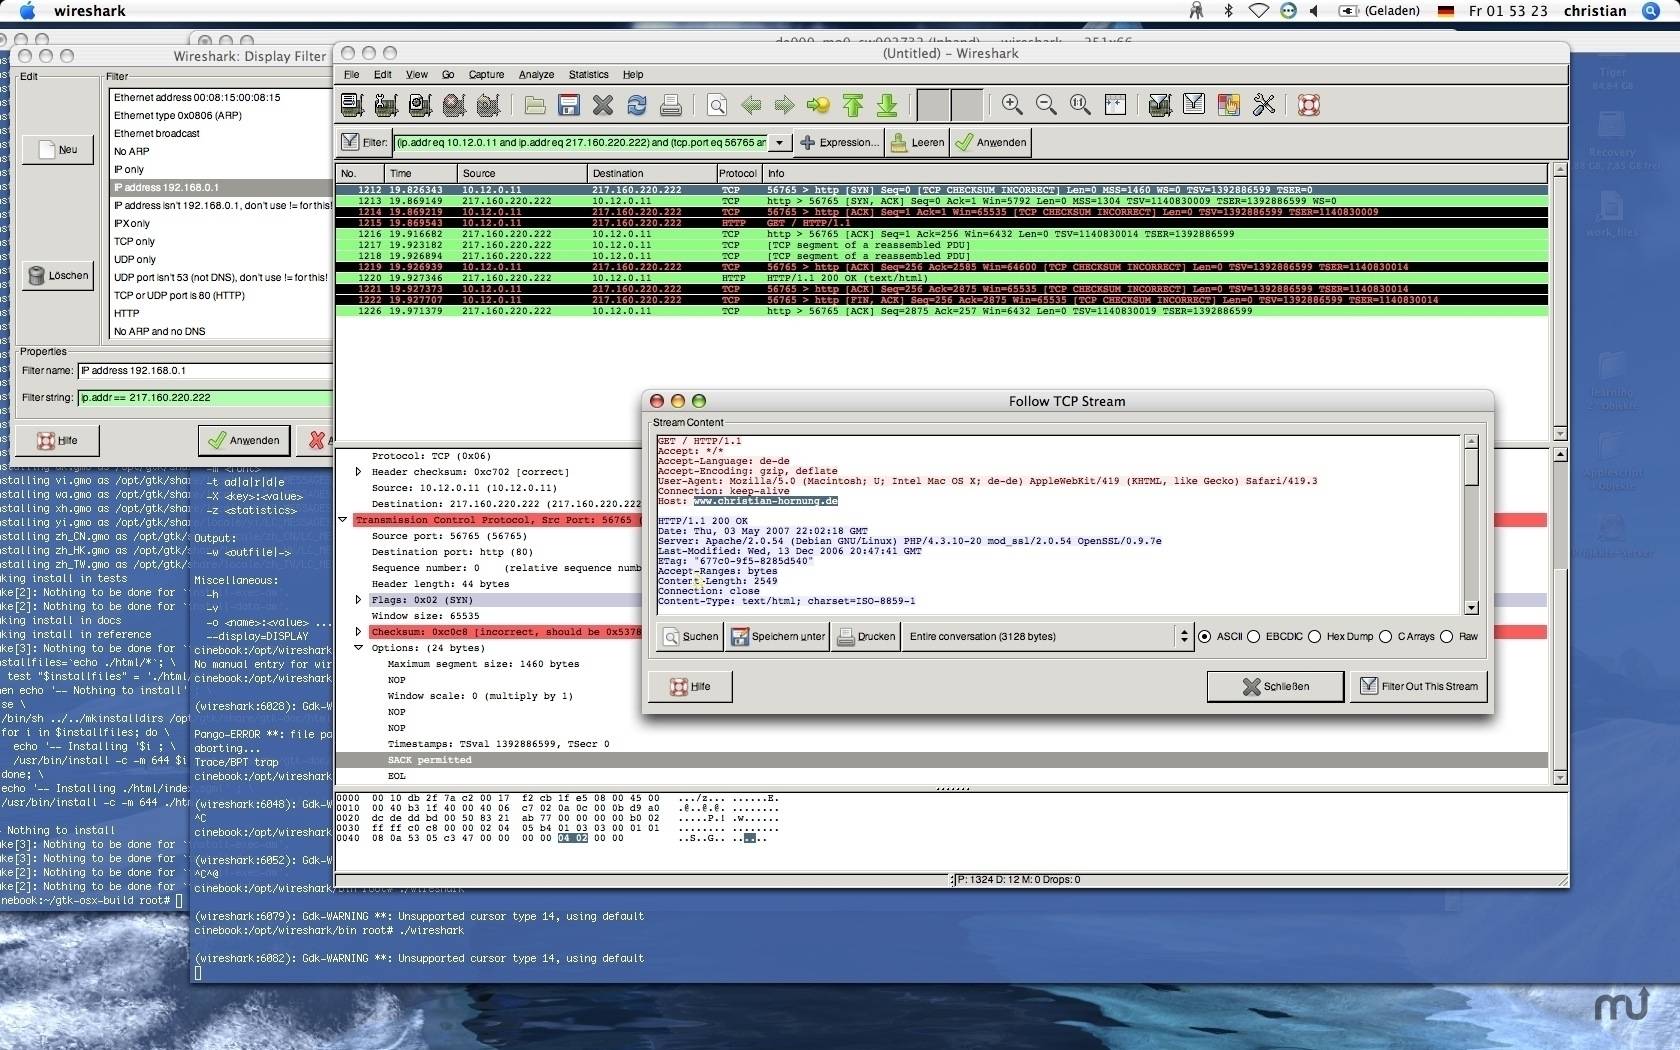Expand Checksum 0x0c8 incorrect node
The height and width of the screenshot is (1050, 1680).
[358, 632]
